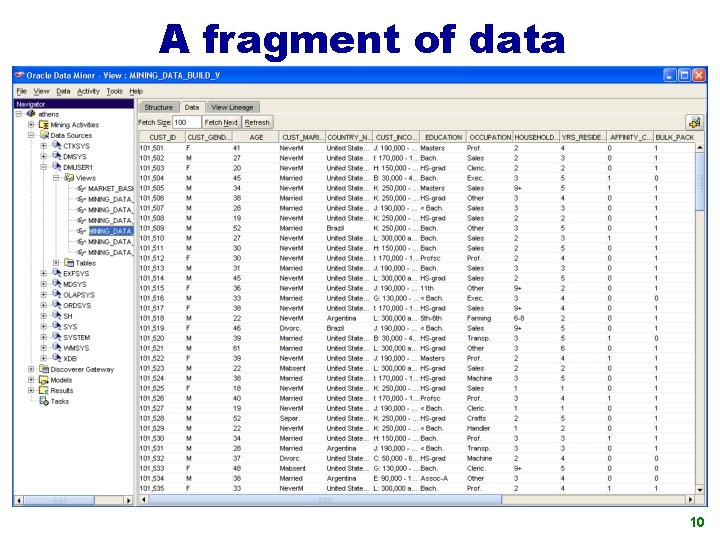
Task: Click the Fetch Next button
Action: point(221,123)
